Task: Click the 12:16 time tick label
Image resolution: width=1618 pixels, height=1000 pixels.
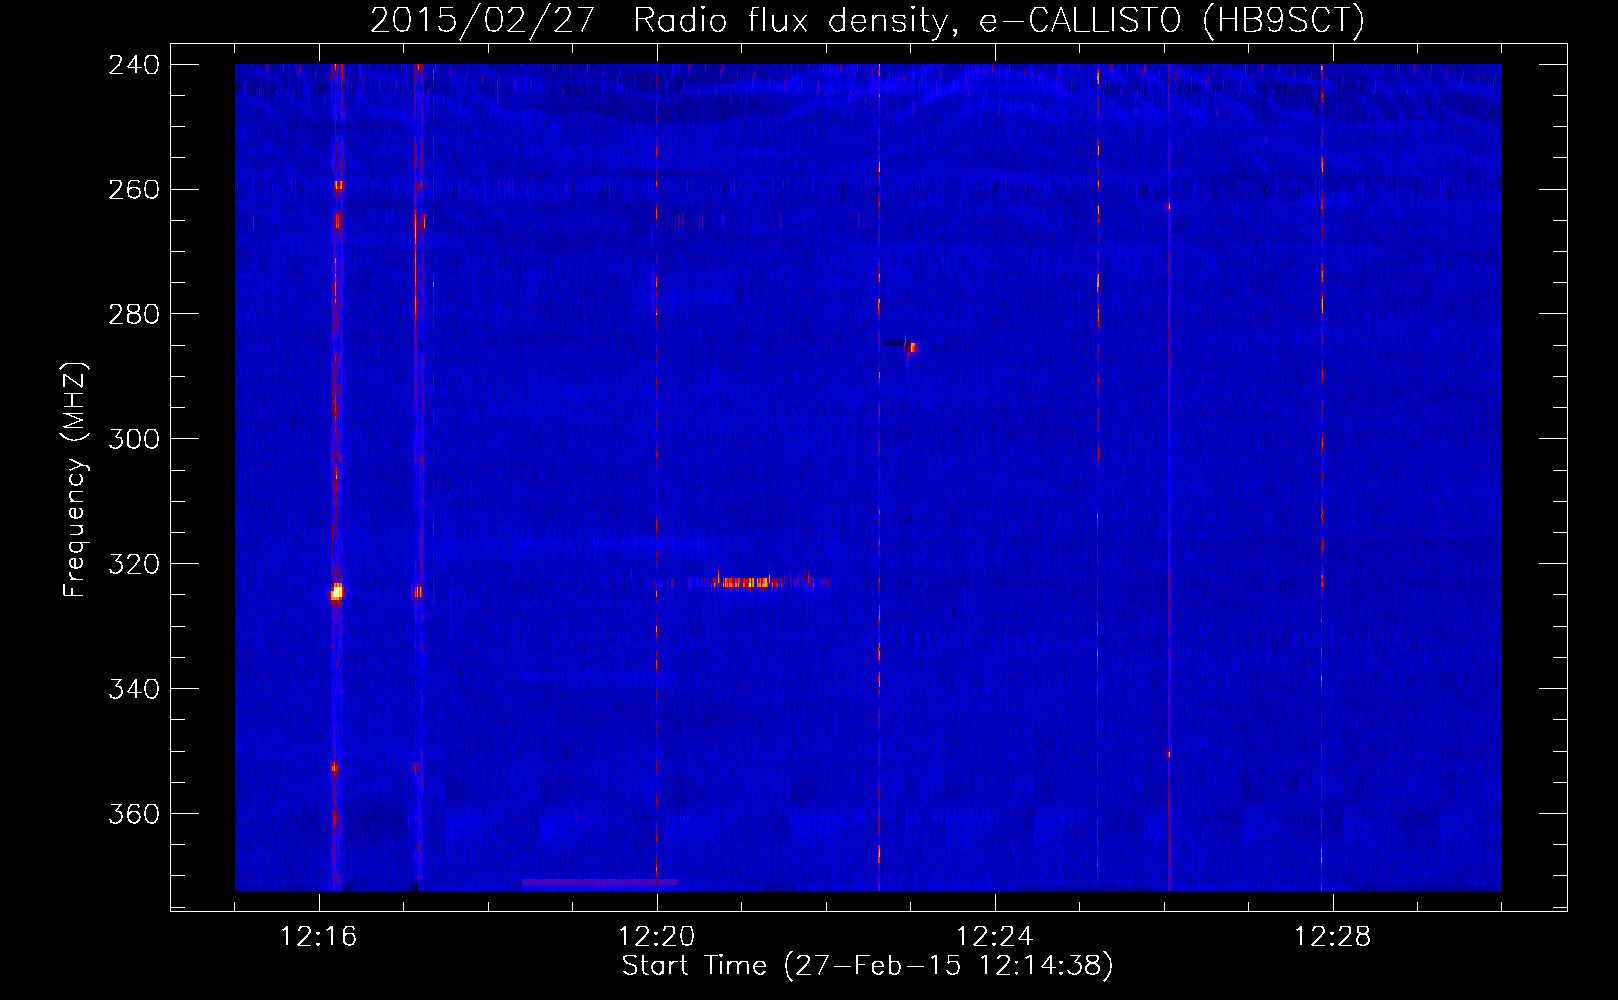Action: 319,937
